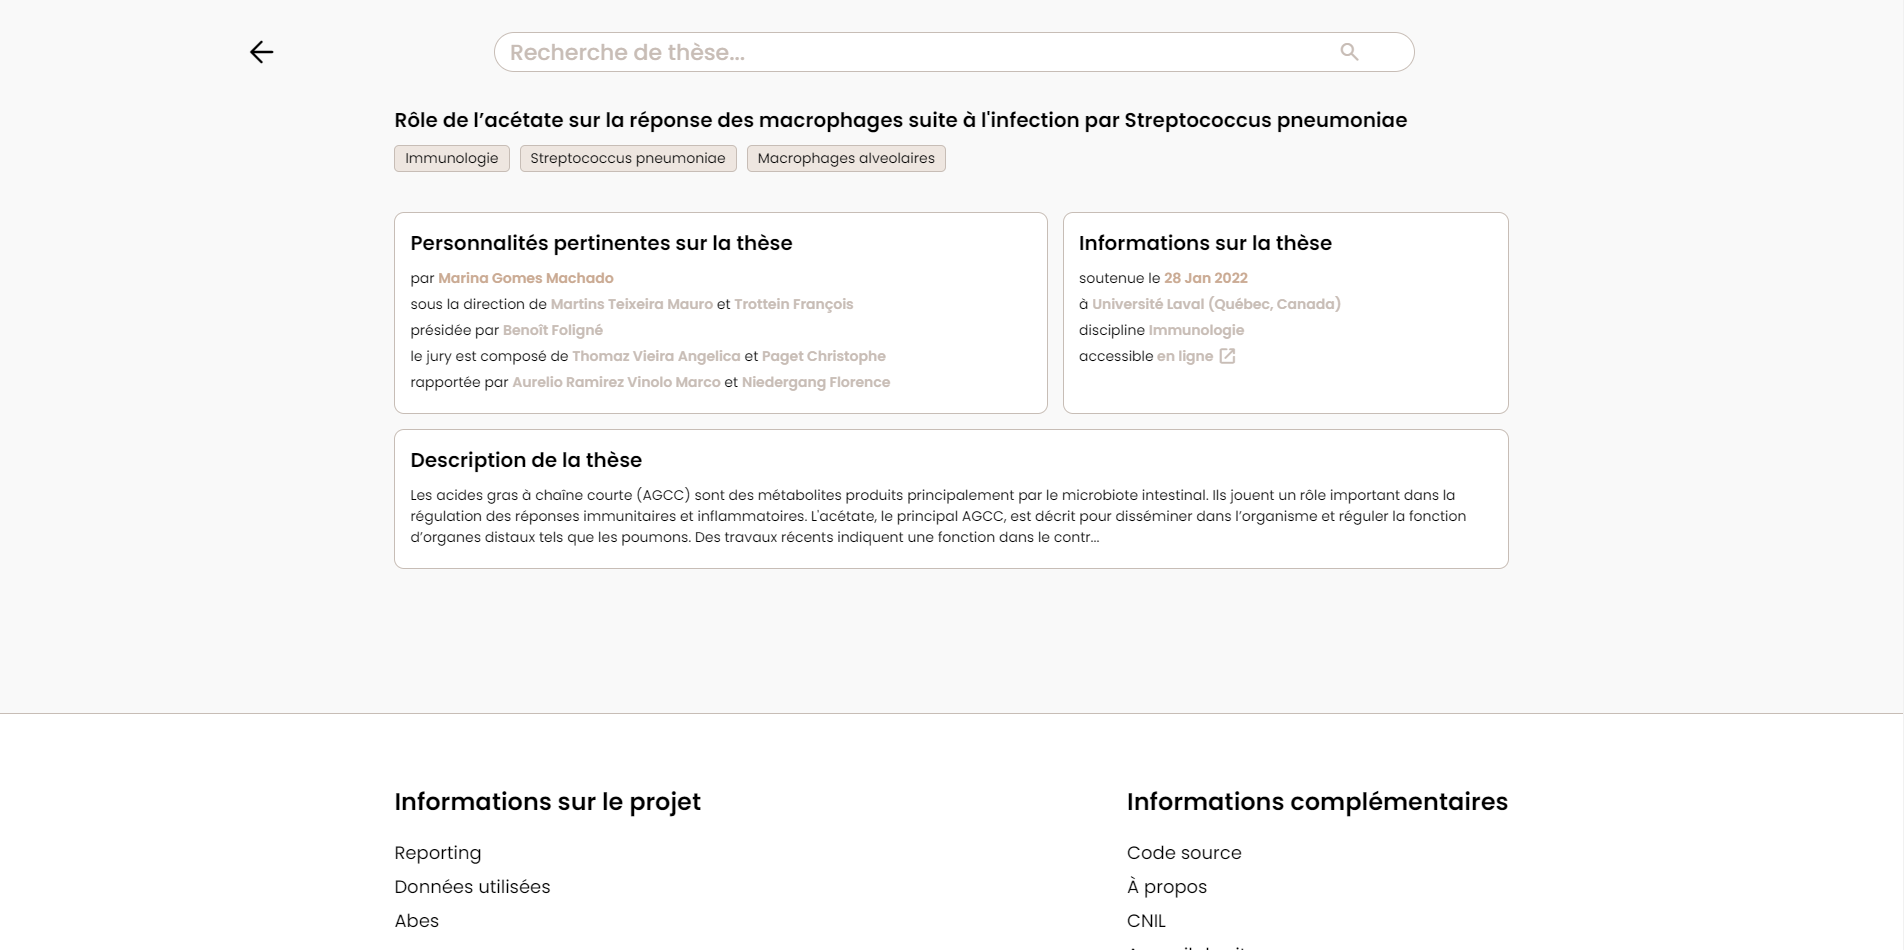Select the Macrophages alveolaires tag
1904x950 pixels.
coord(845,158)
